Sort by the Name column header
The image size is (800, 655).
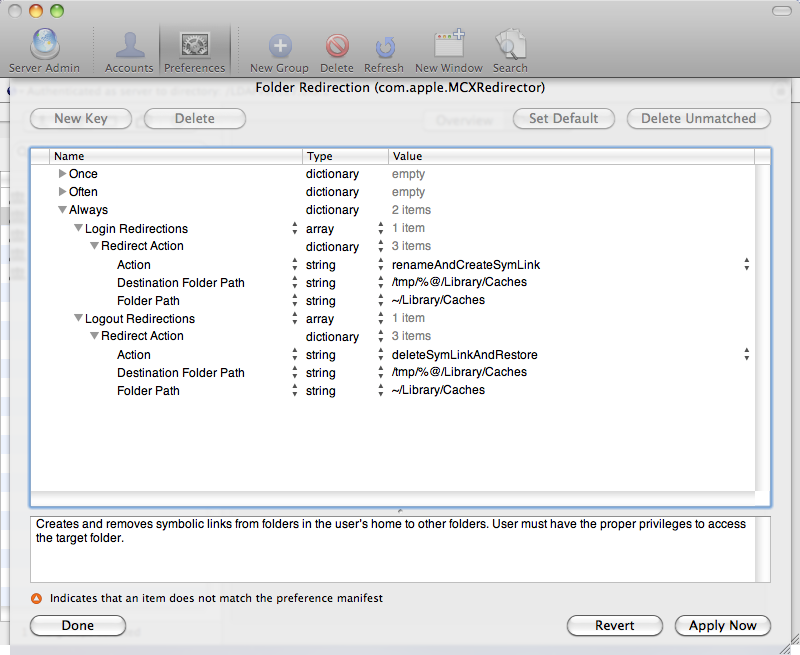(x=176, y=156)
